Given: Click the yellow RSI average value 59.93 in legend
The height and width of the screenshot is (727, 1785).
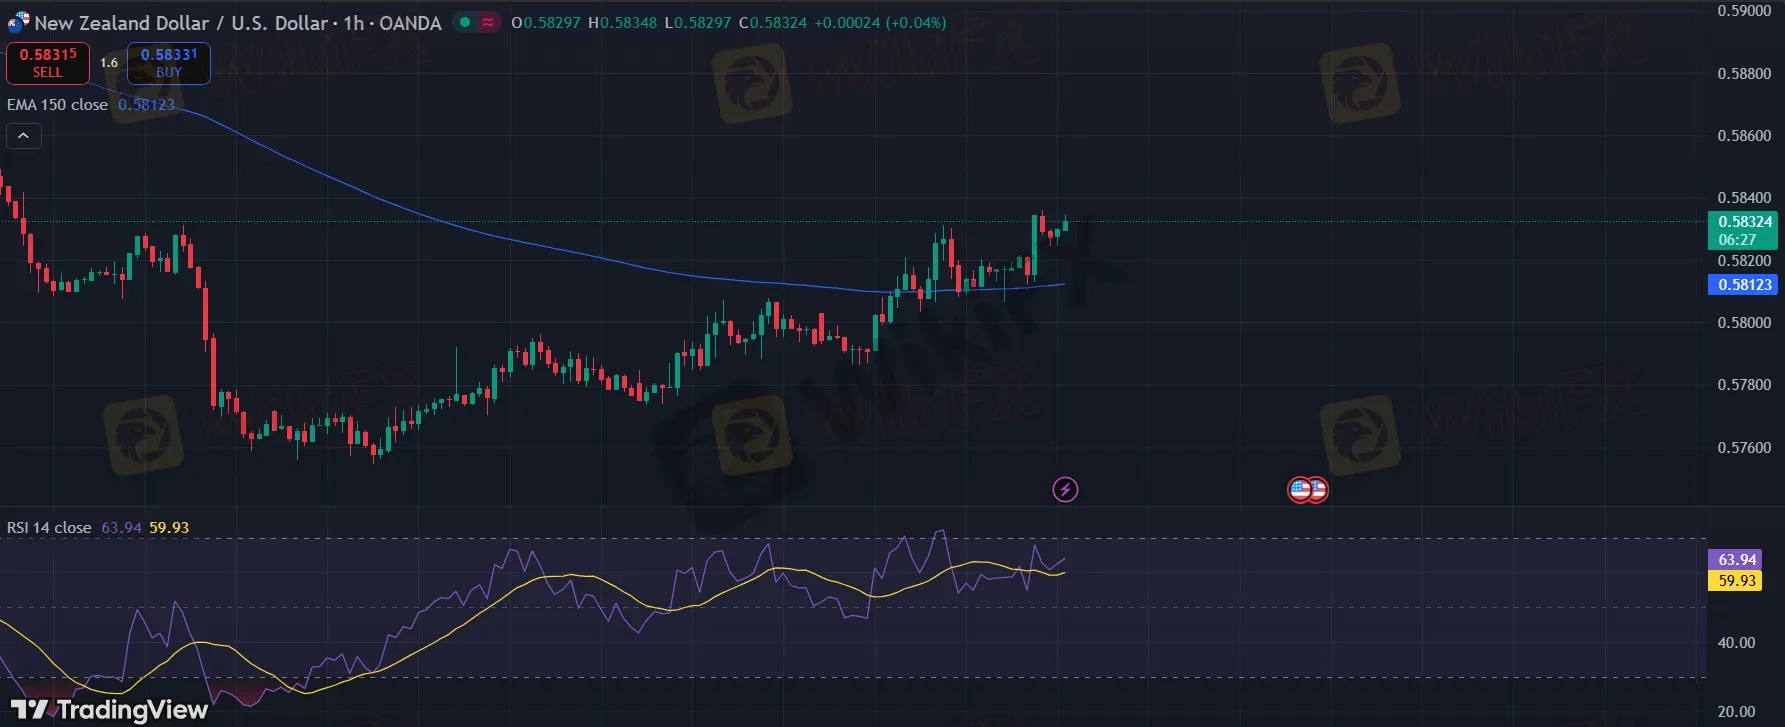Looking at the screenshot, I should pyautogui.click(x=169, y=528).
